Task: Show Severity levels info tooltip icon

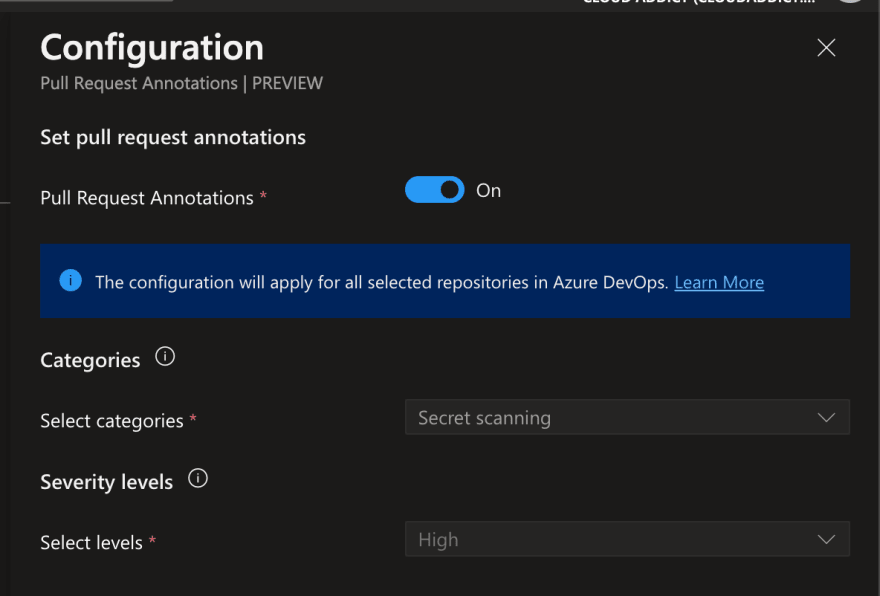Action: pos(198,478)
